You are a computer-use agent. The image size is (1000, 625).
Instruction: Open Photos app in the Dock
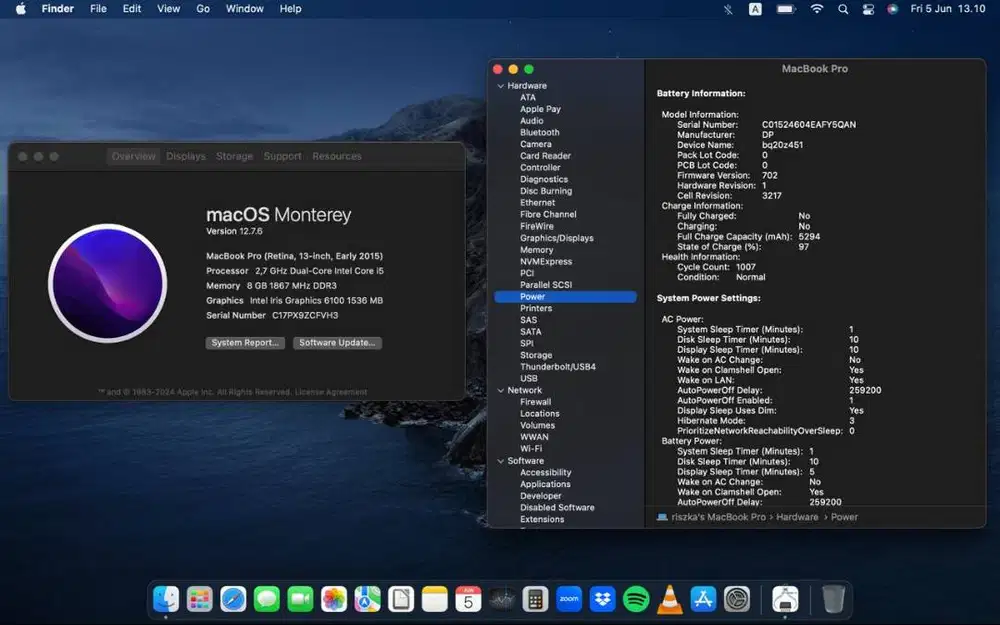pos(334,599)
